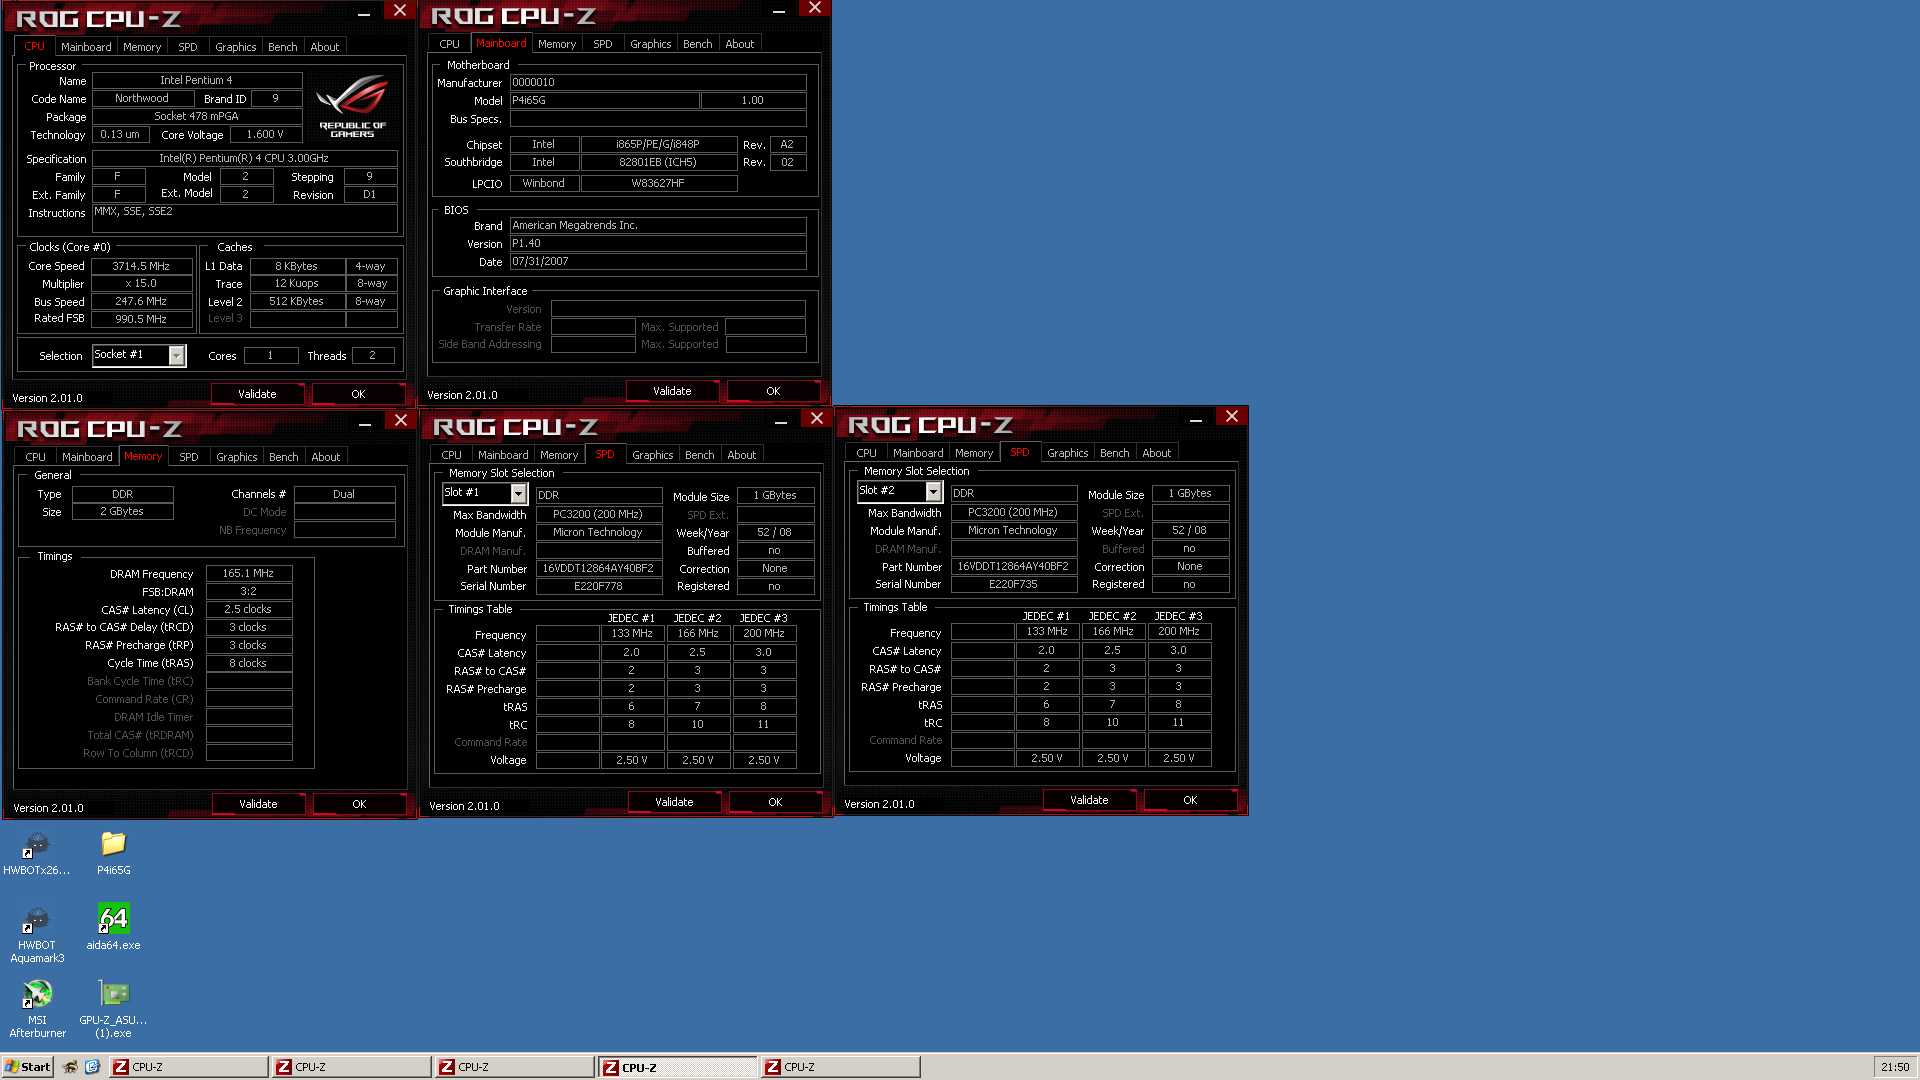Viewport: 1920px width, 1080px height.
Task: Click the Channels # Dual field
Action: pyautogui.click(x=344, y=494)
